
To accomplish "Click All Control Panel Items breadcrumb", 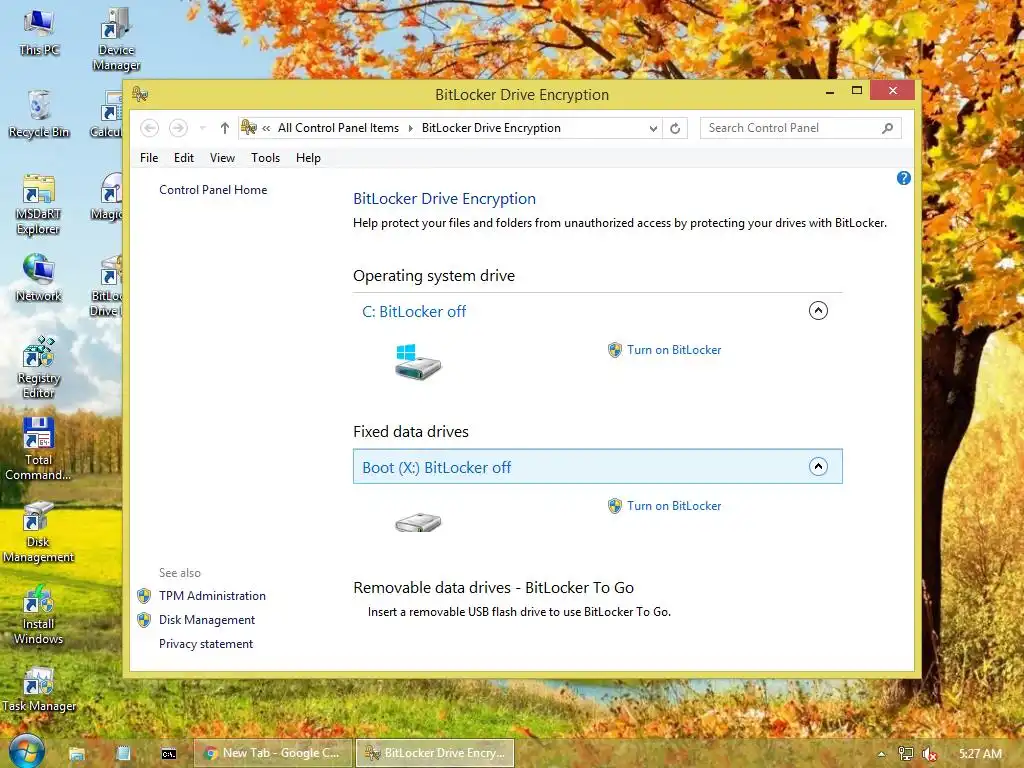I will click(338, 128).
